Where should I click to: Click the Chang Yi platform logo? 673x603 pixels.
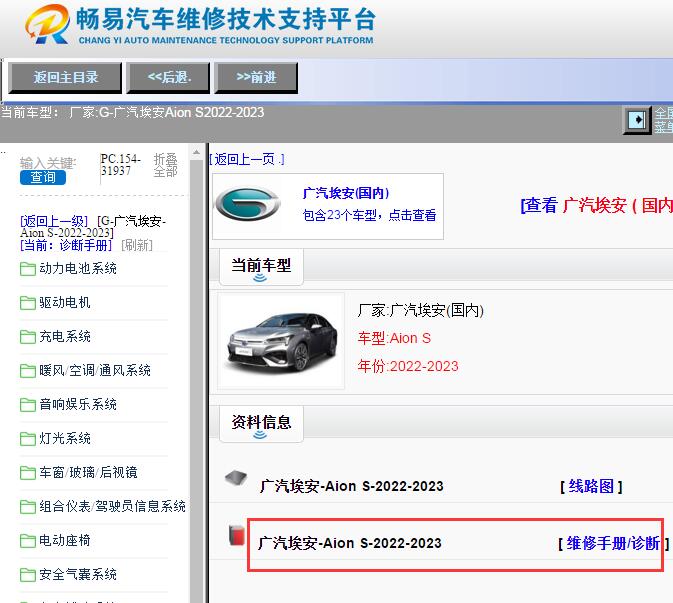pyautogui.click(x=200, y=24)
